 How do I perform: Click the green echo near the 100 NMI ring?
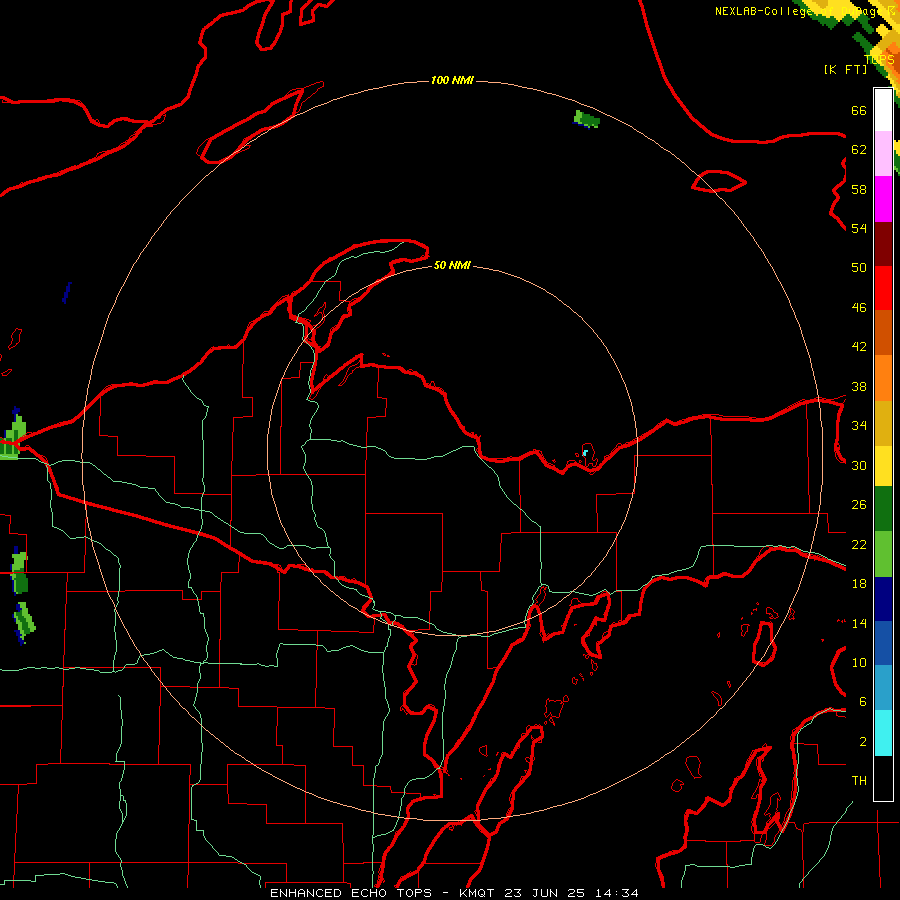587,119
